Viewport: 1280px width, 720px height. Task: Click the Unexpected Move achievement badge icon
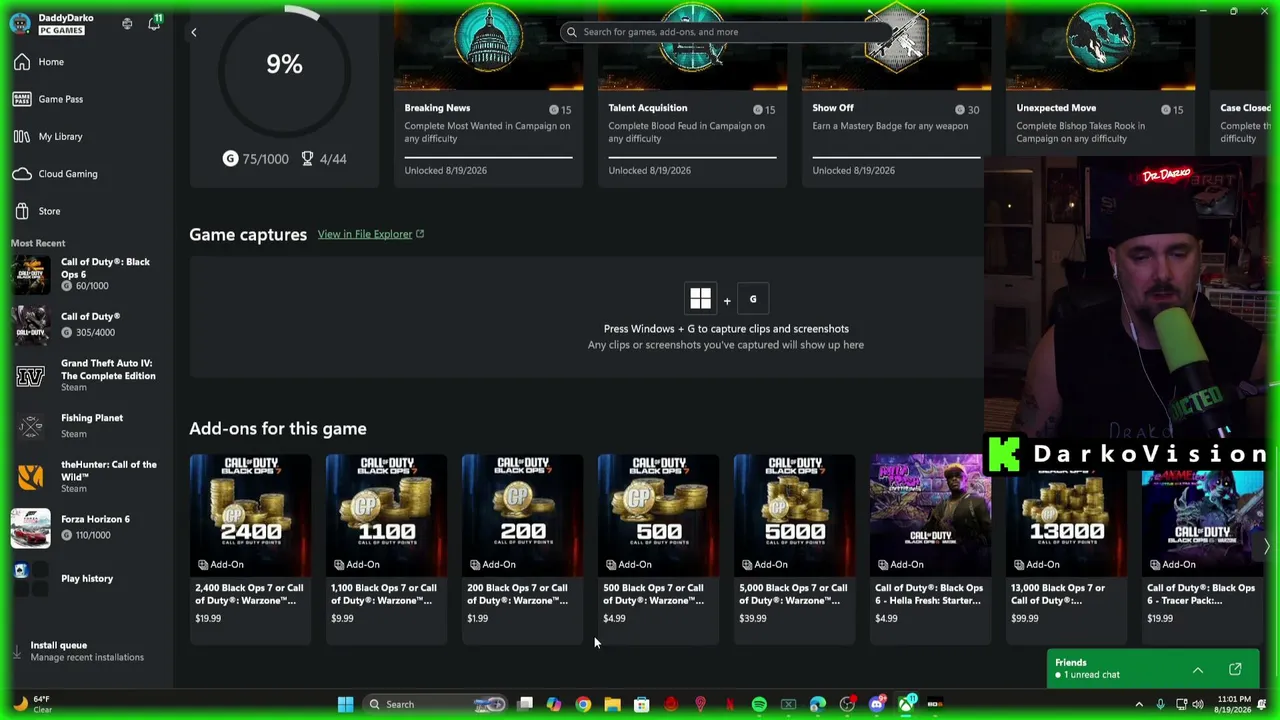1100,40
